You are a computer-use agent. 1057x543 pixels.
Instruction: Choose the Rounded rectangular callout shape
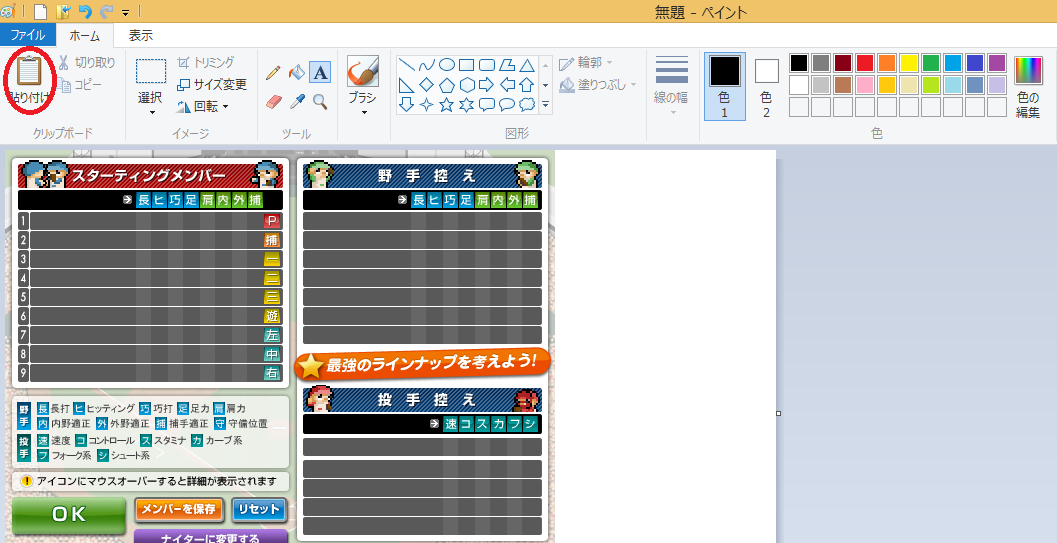pos(487,104)
